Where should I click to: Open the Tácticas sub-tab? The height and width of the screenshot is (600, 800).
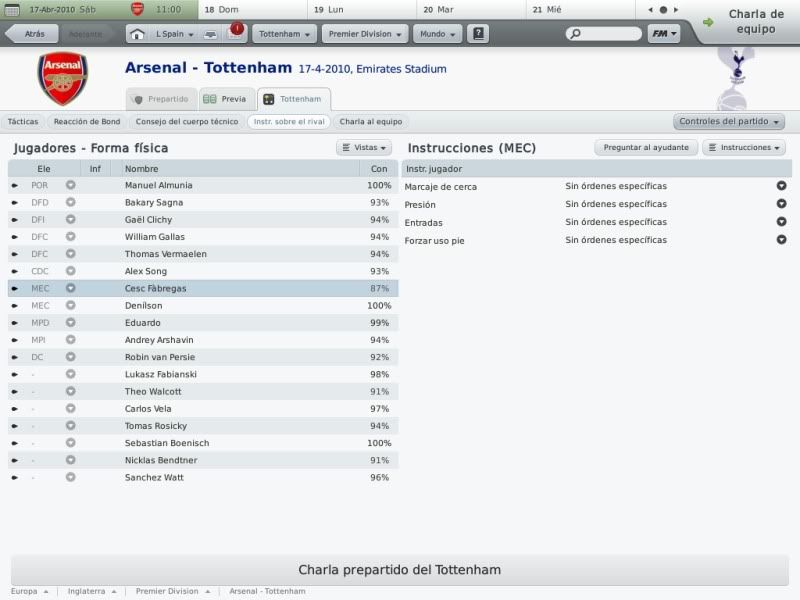coord(23,121)
